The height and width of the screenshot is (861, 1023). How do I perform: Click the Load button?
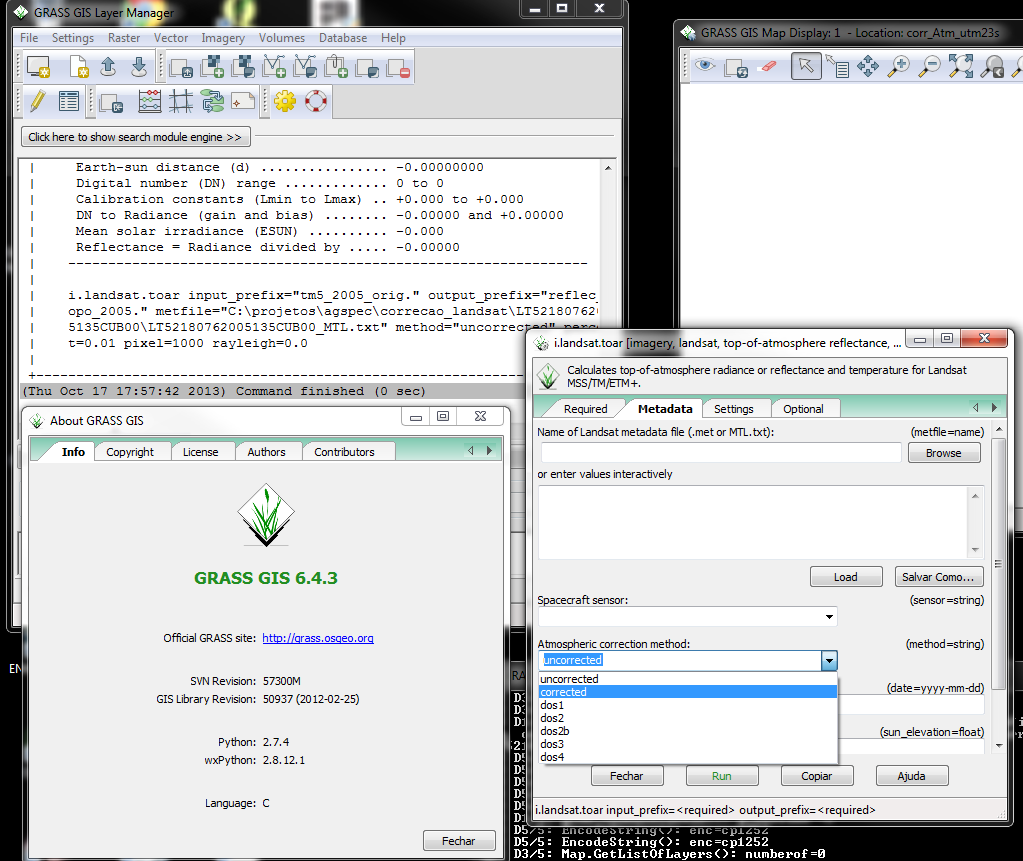(x=846, y=577)
